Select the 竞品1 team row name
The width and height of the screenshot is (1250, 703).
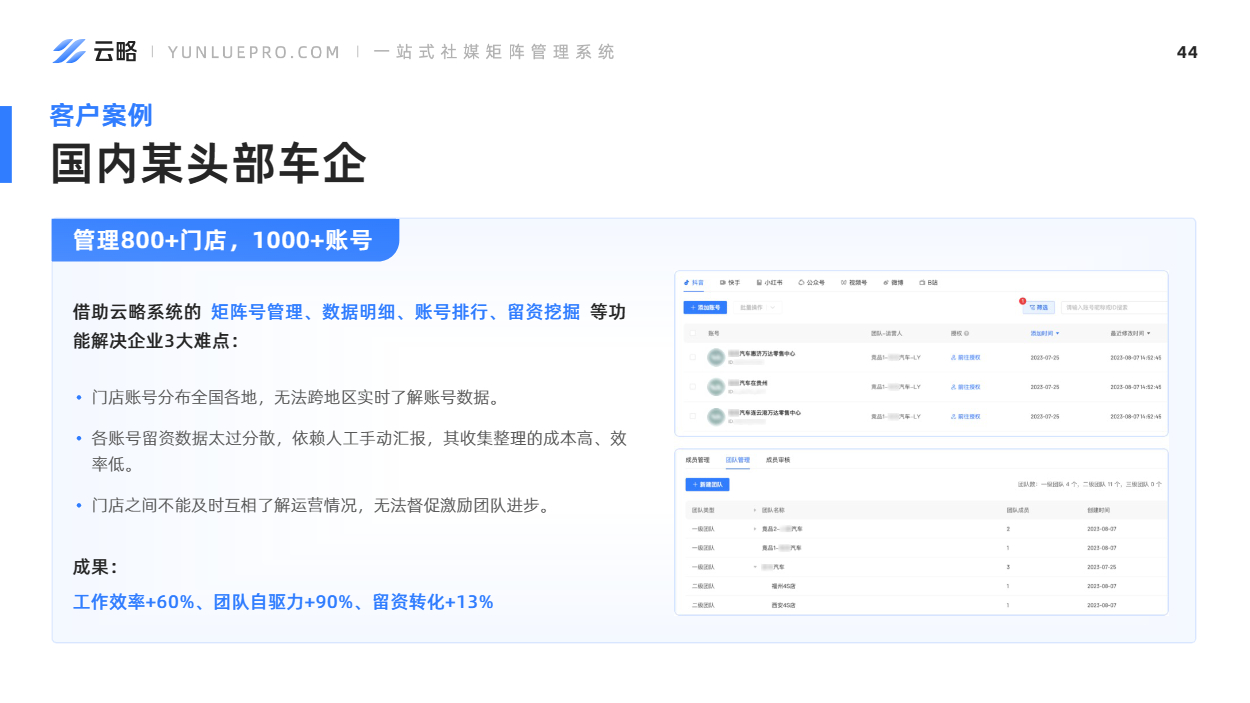(782, 548)
